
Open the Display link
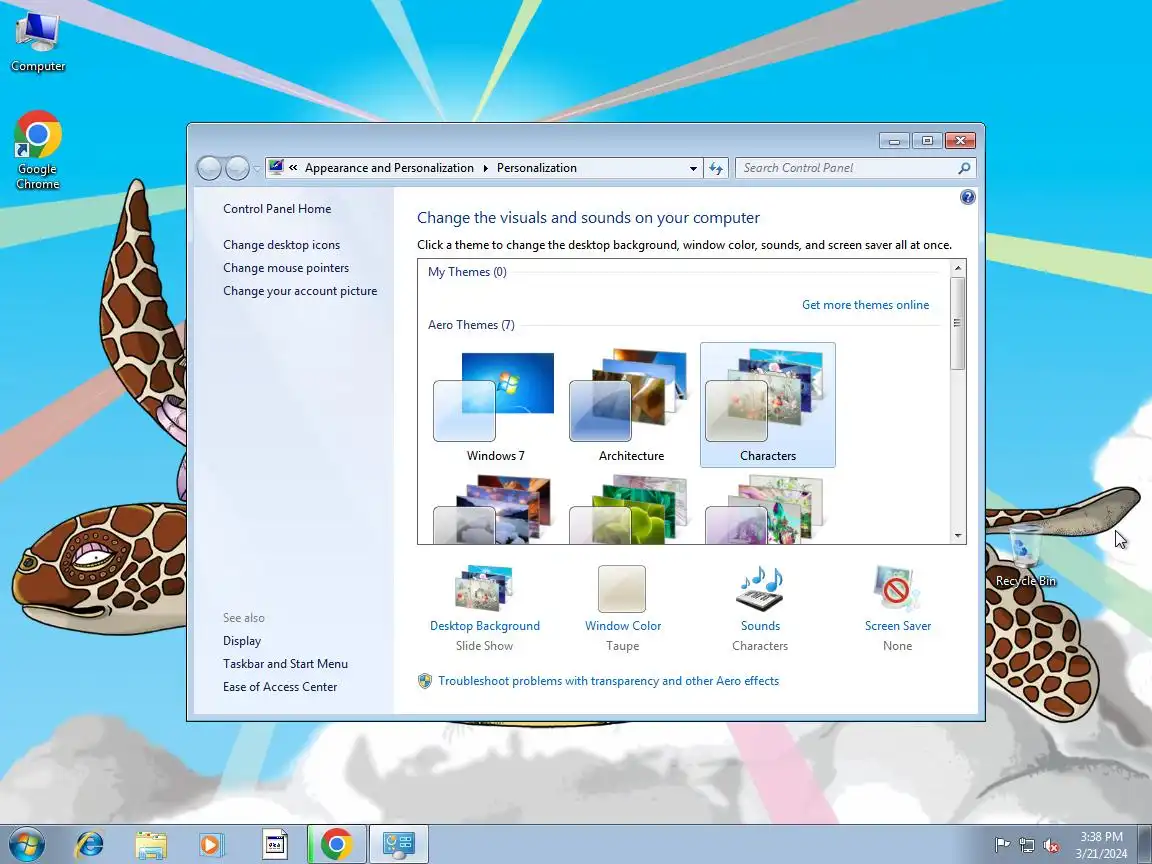point(242,641)
